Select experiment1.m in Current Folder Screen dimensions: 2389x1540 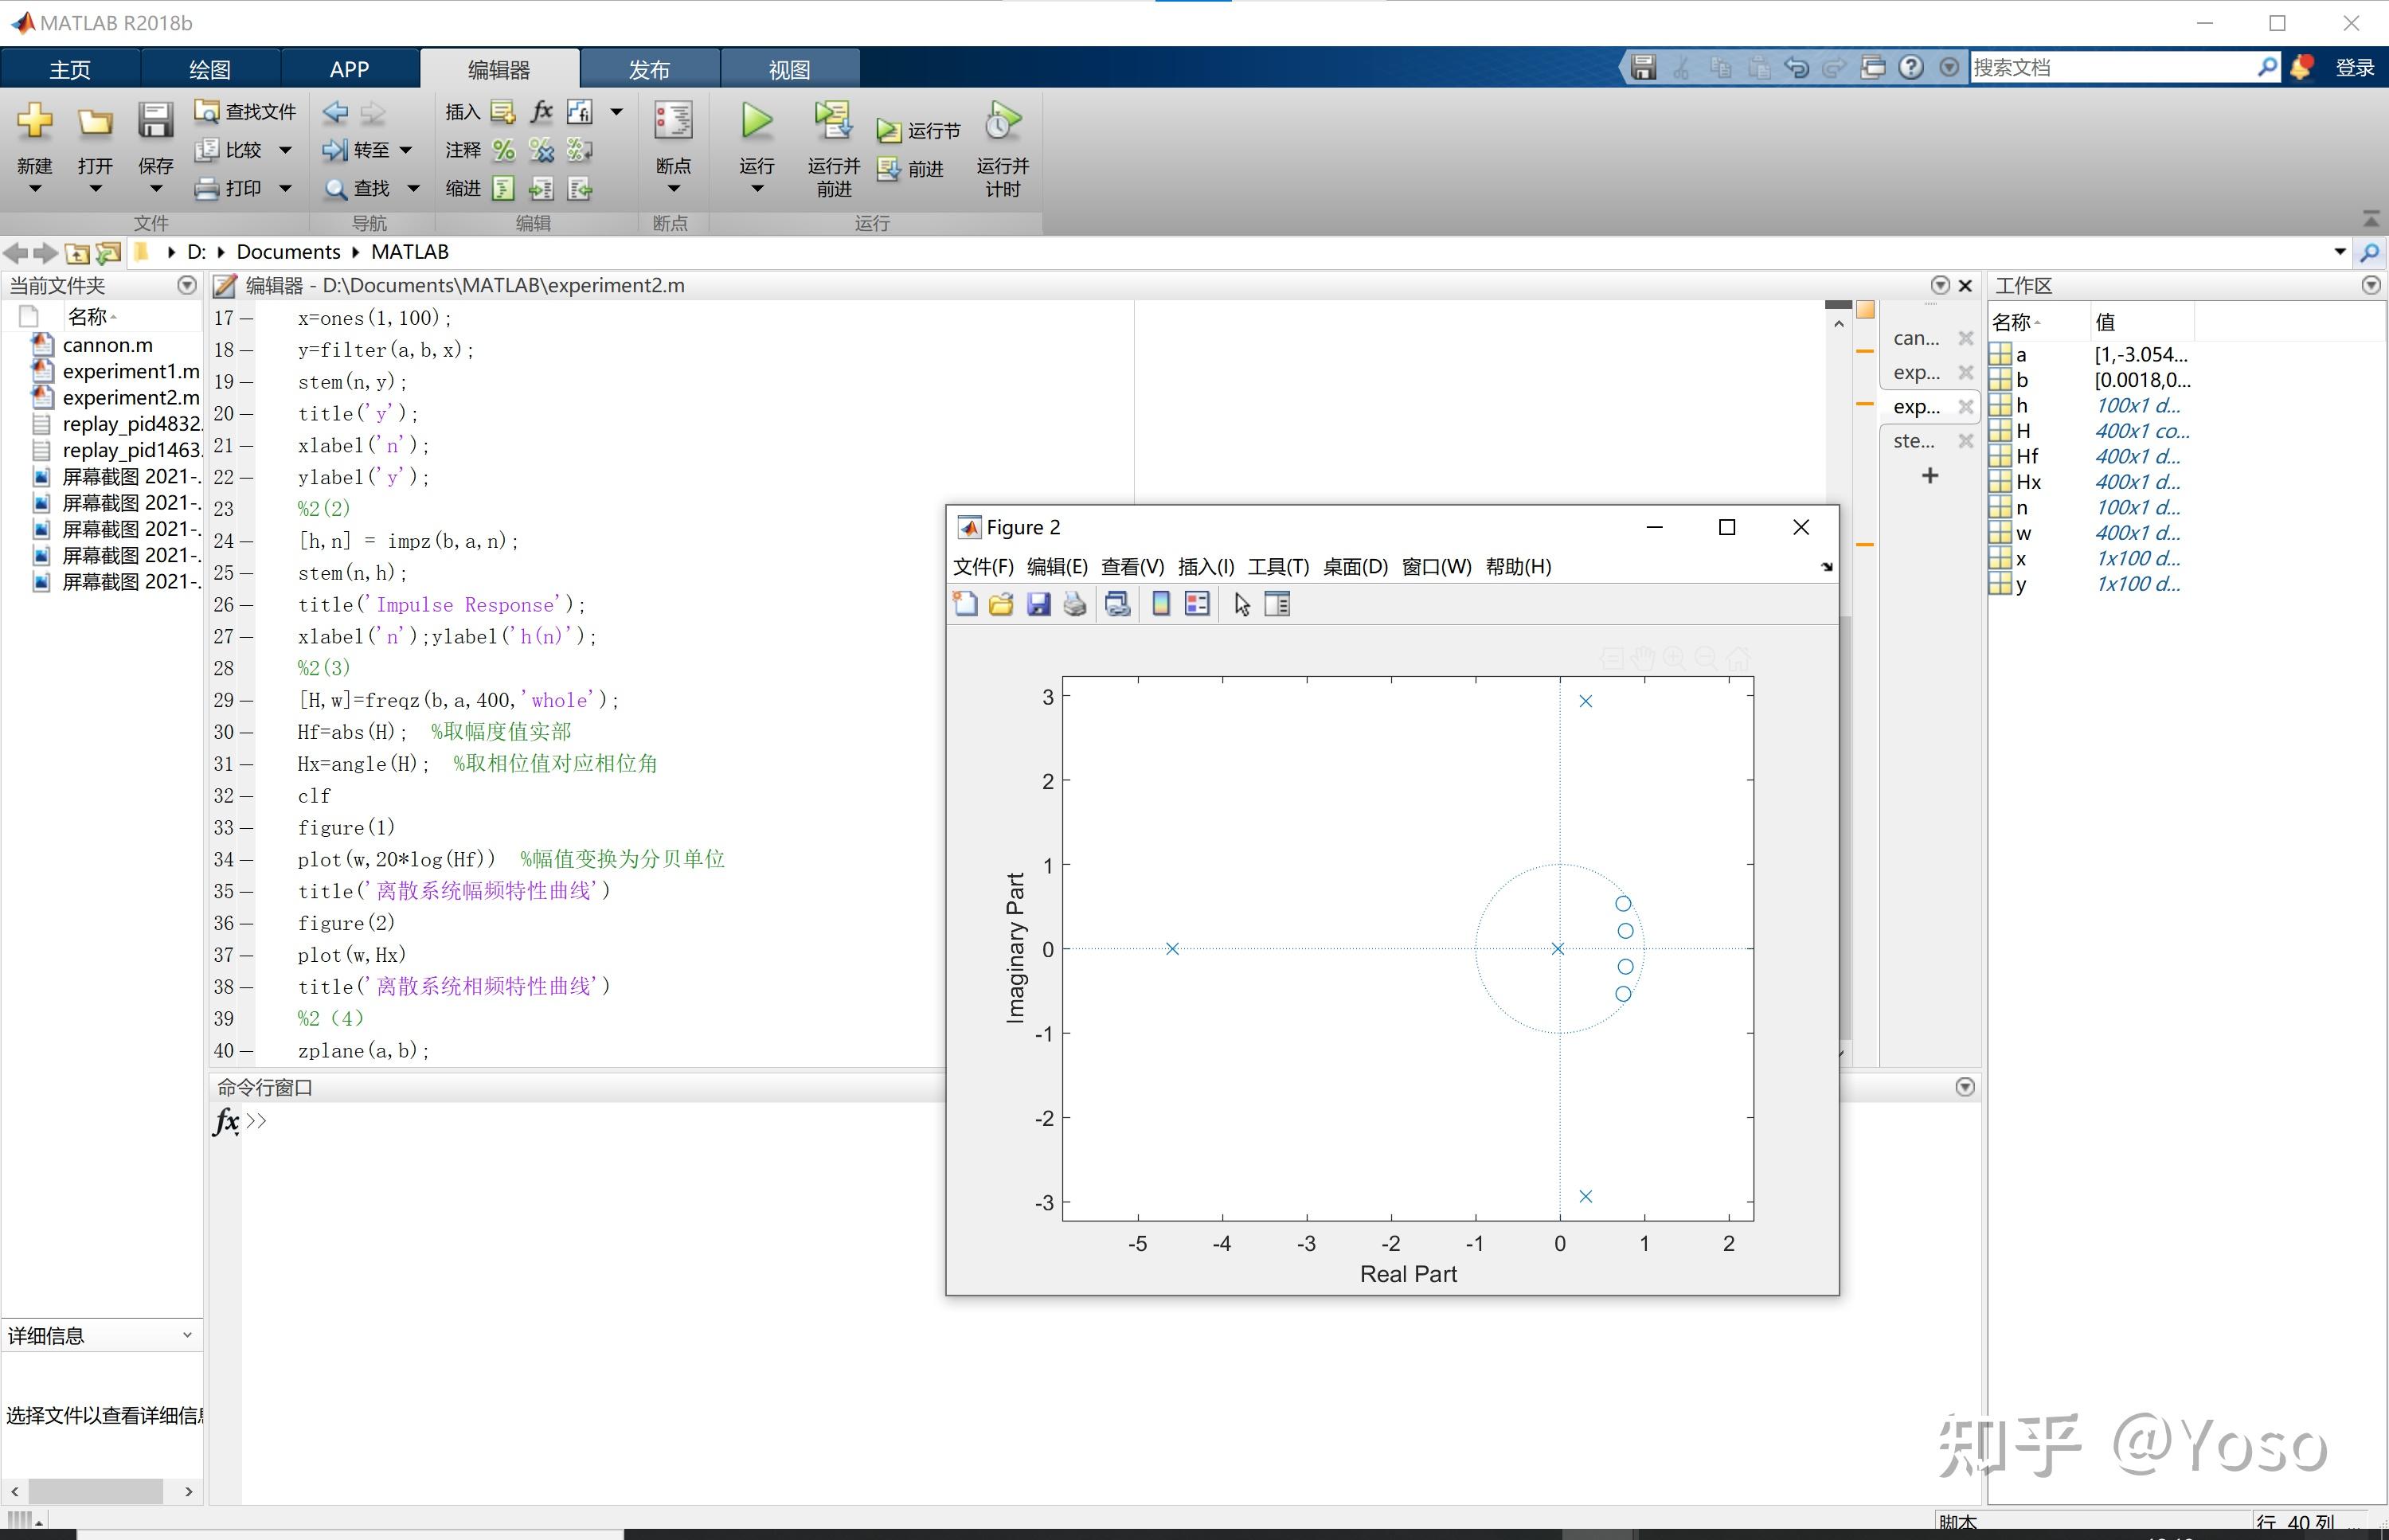(130, 371)
